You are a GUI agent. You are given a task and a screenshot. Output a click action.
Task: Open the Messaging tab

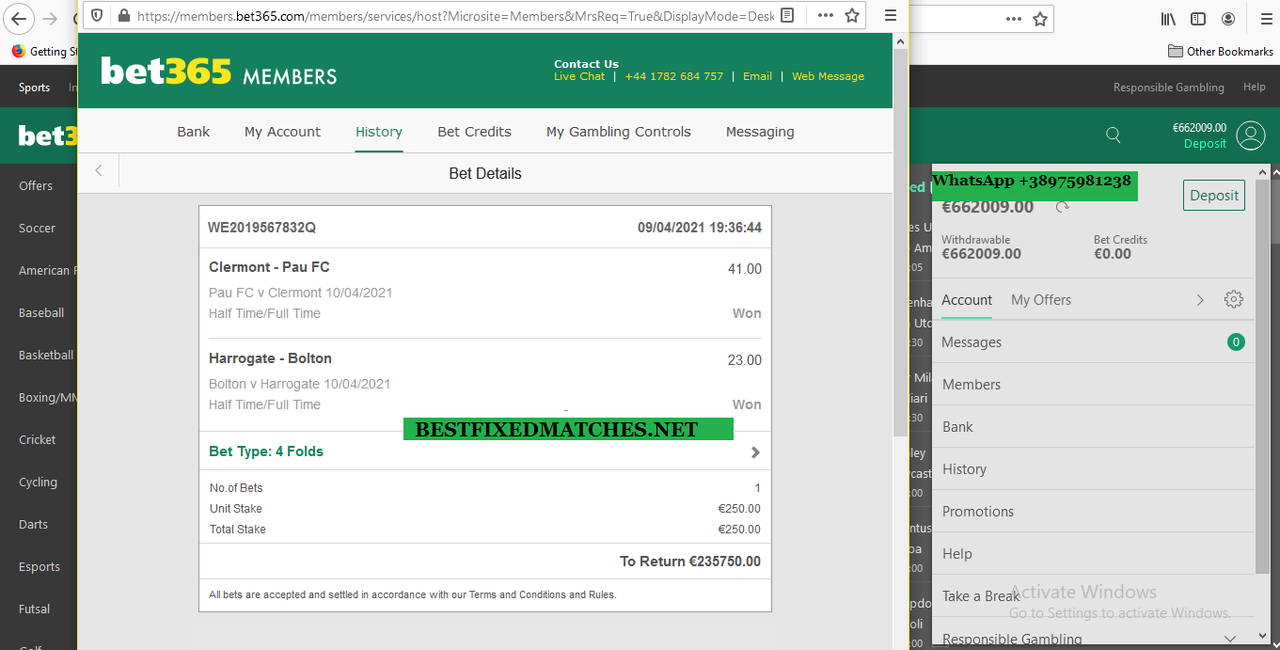[x=760, y=131]
